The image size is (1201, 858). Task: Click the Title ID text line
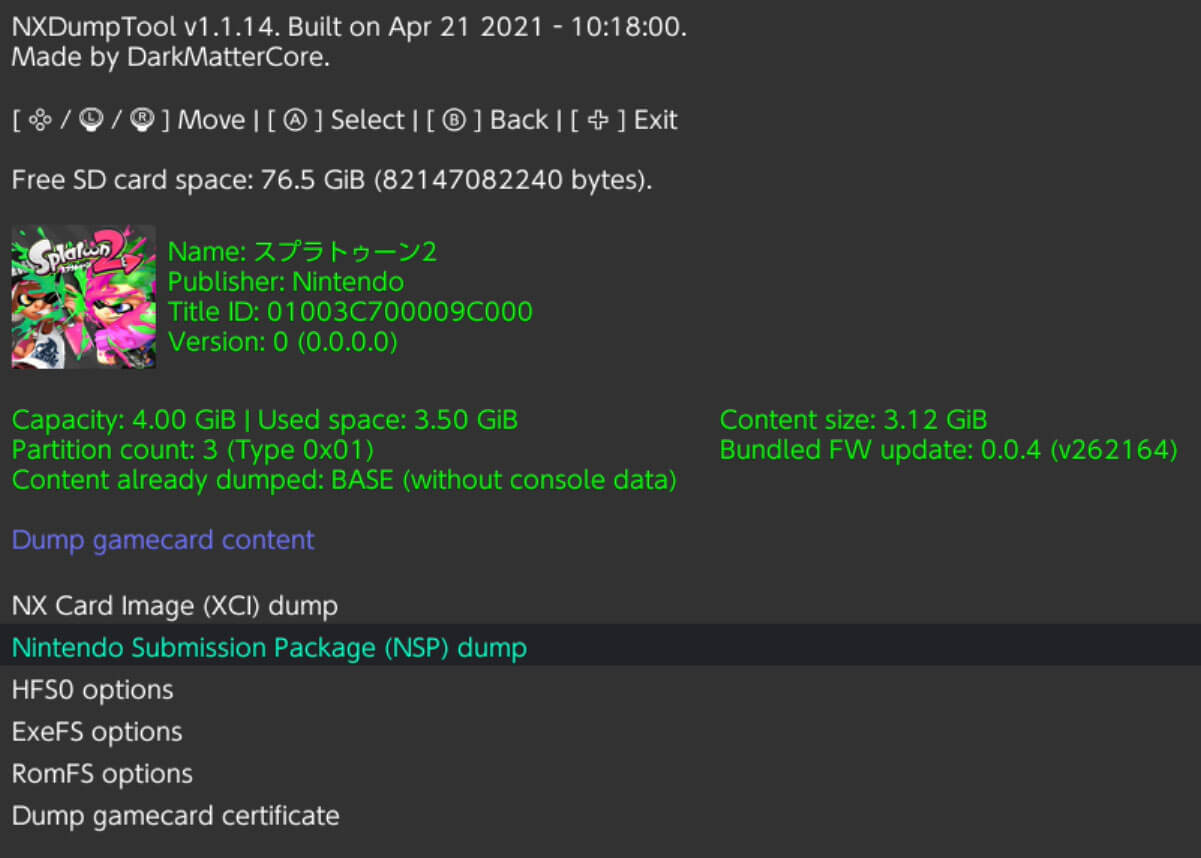click(x=350, y=312)
